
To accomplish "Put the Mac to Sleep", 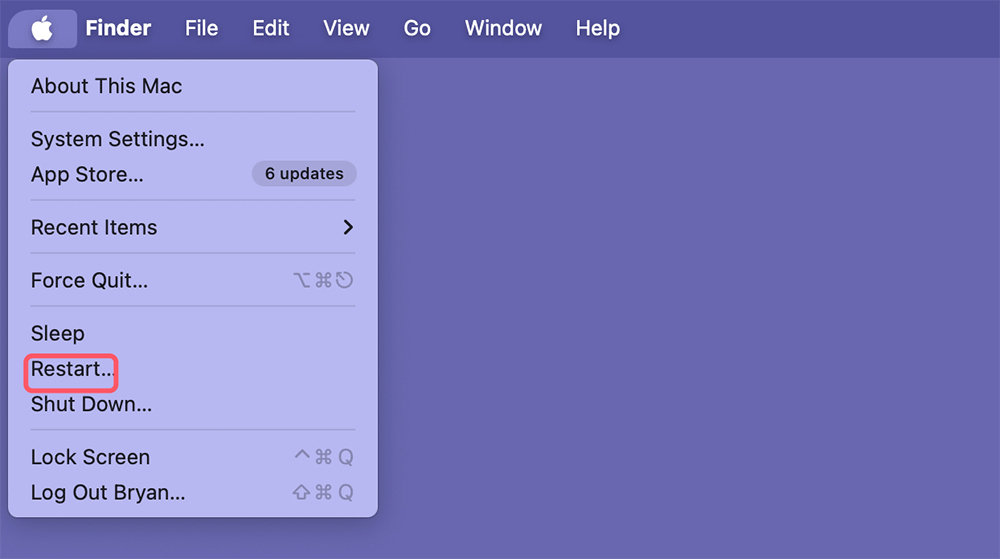I will [x=58, y=333].
